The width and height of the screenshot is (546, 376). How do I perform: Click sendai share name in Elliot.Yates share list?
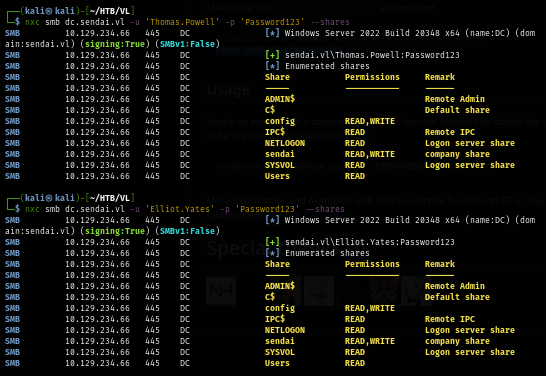280,341
